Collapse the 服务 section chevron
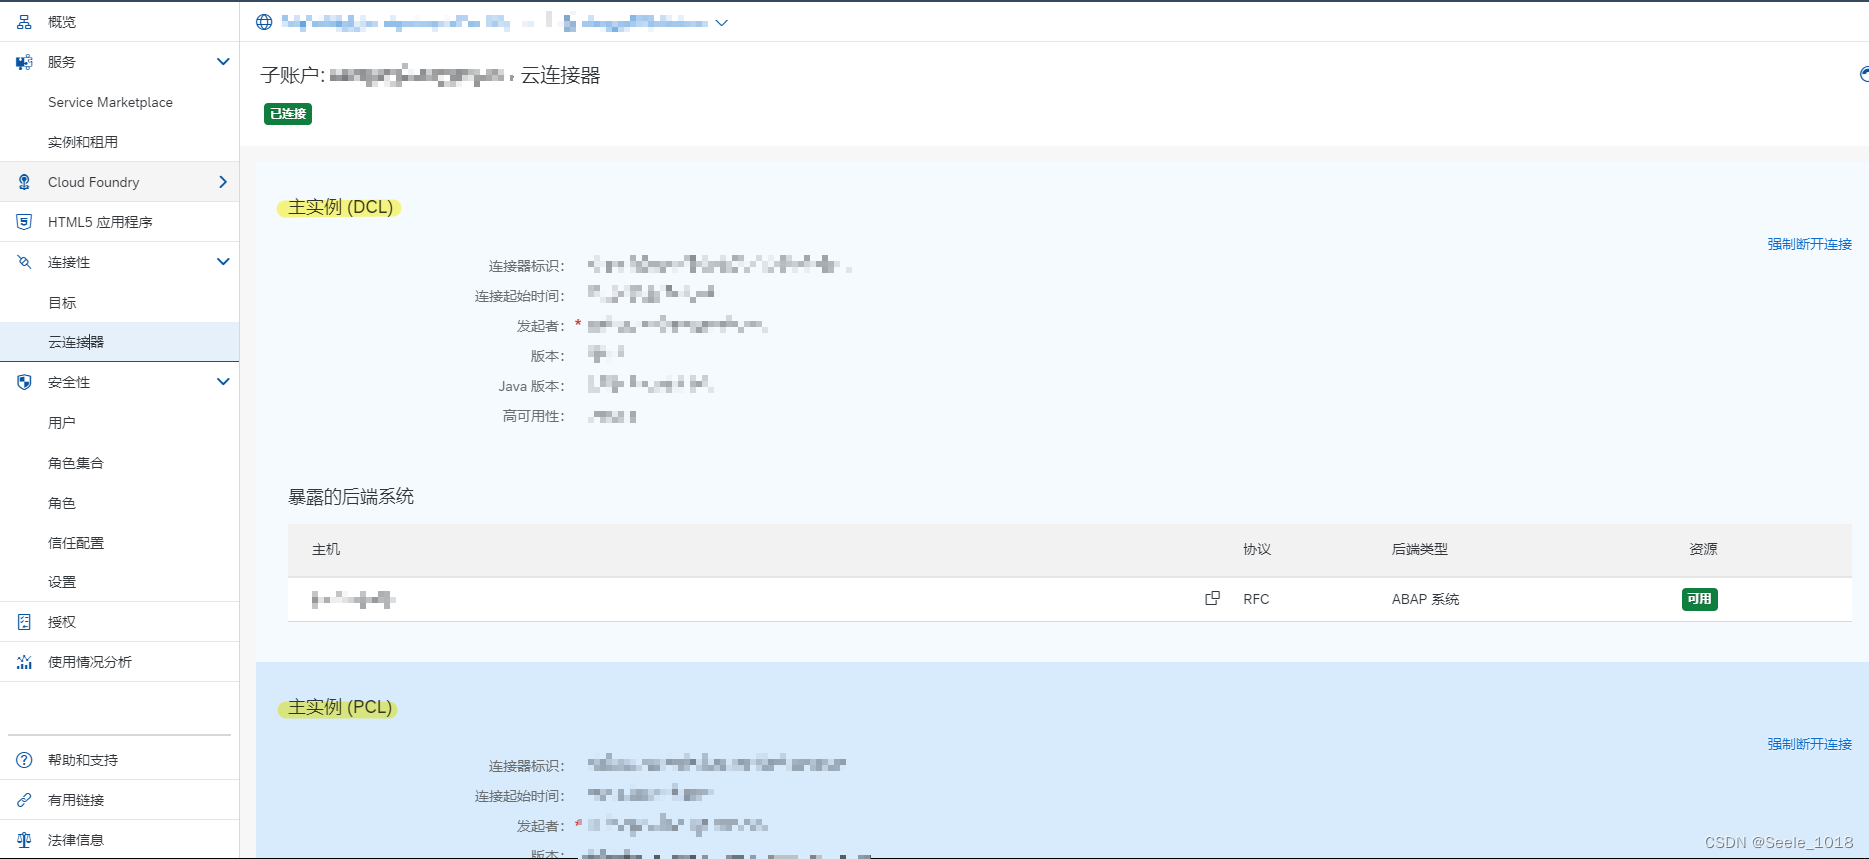This screenshot has width=1869, height=859. [x=223, y=62]
